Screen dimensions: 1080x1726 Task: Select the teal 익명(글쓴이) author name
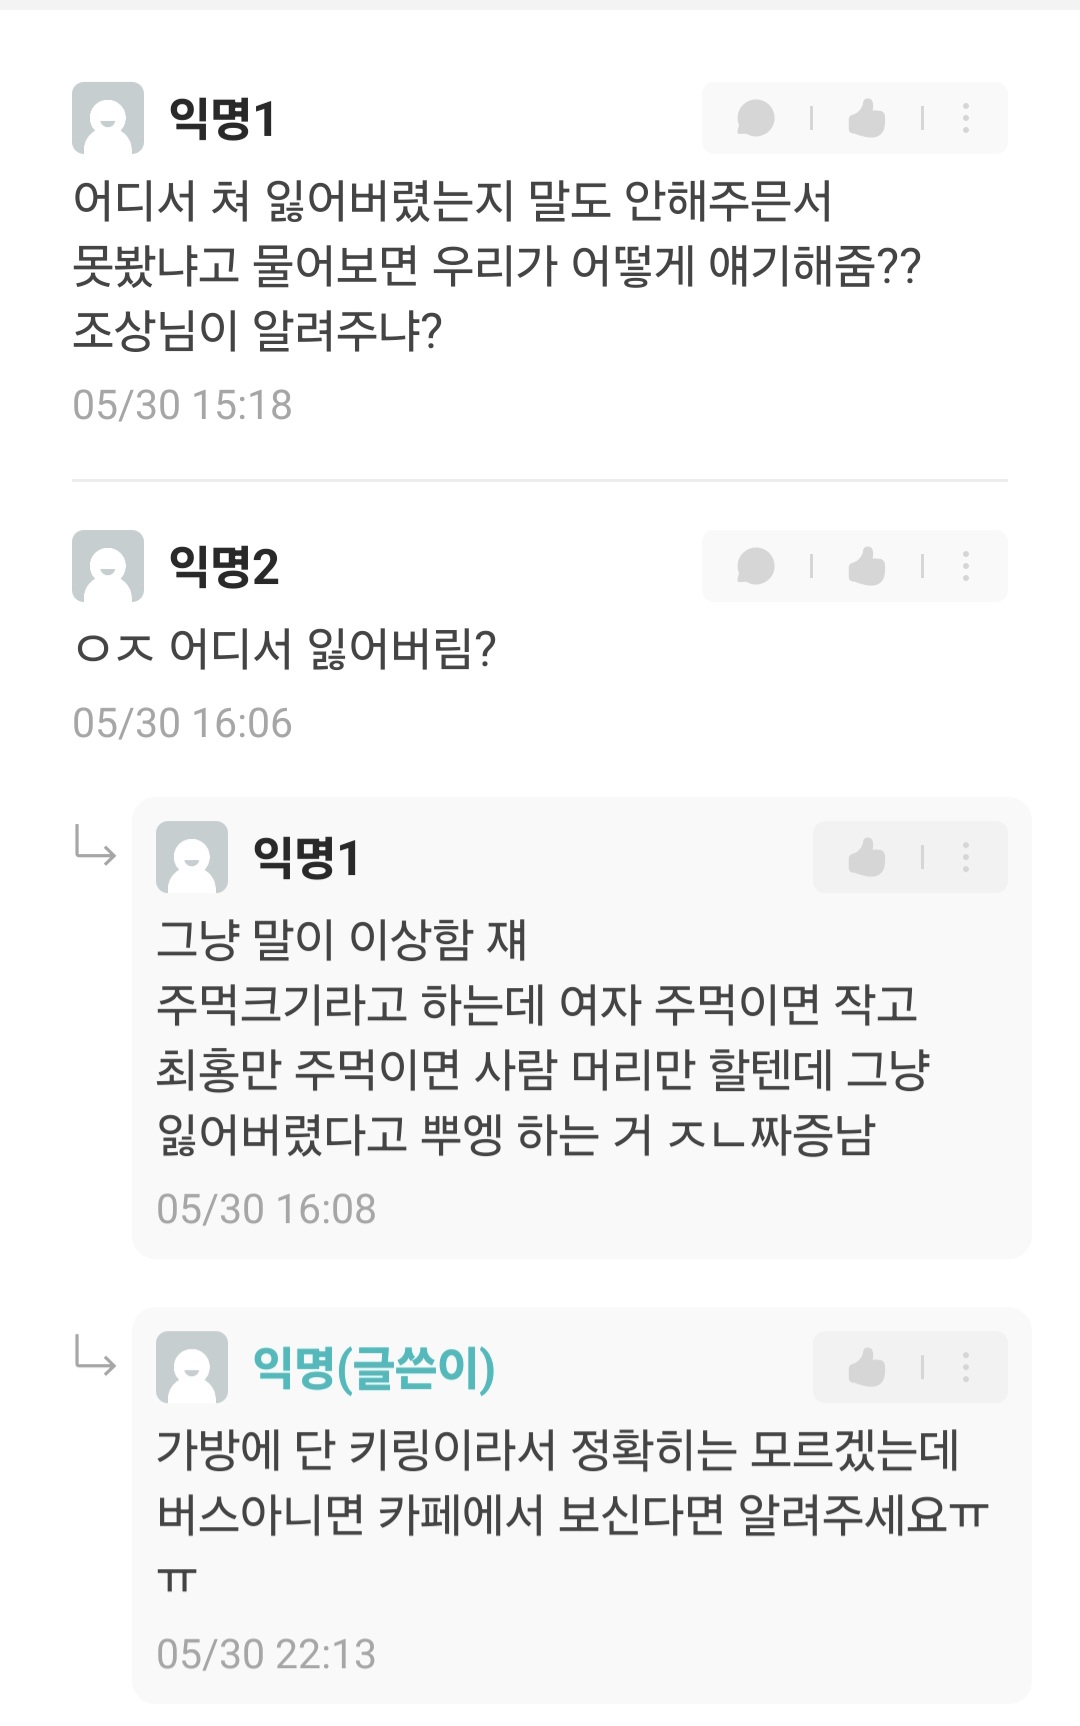point(374,1368)
